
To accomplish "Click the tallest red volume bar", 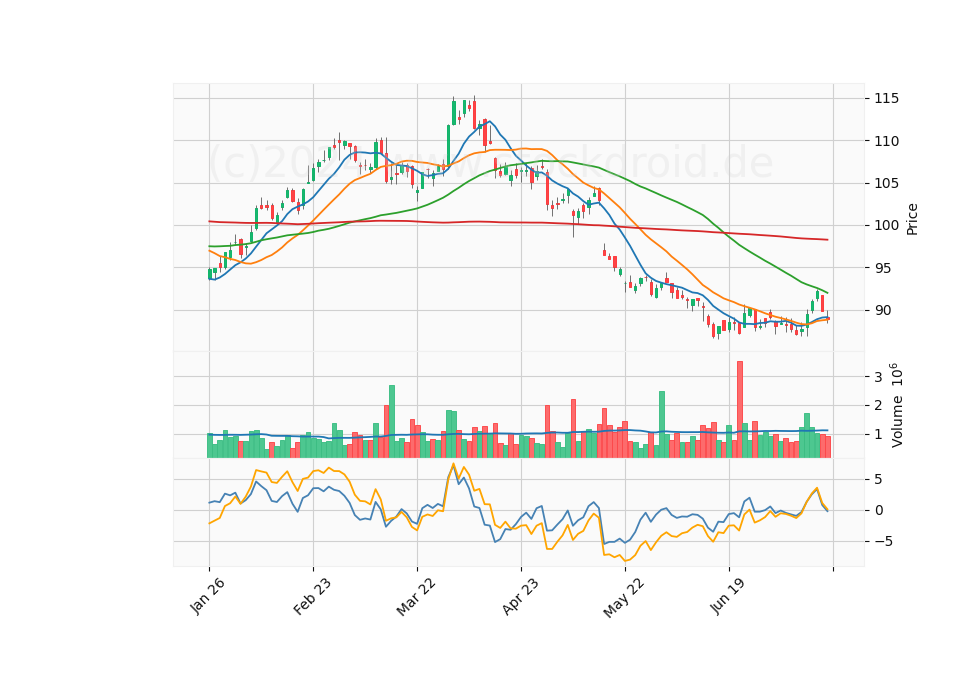I will 740,409.
